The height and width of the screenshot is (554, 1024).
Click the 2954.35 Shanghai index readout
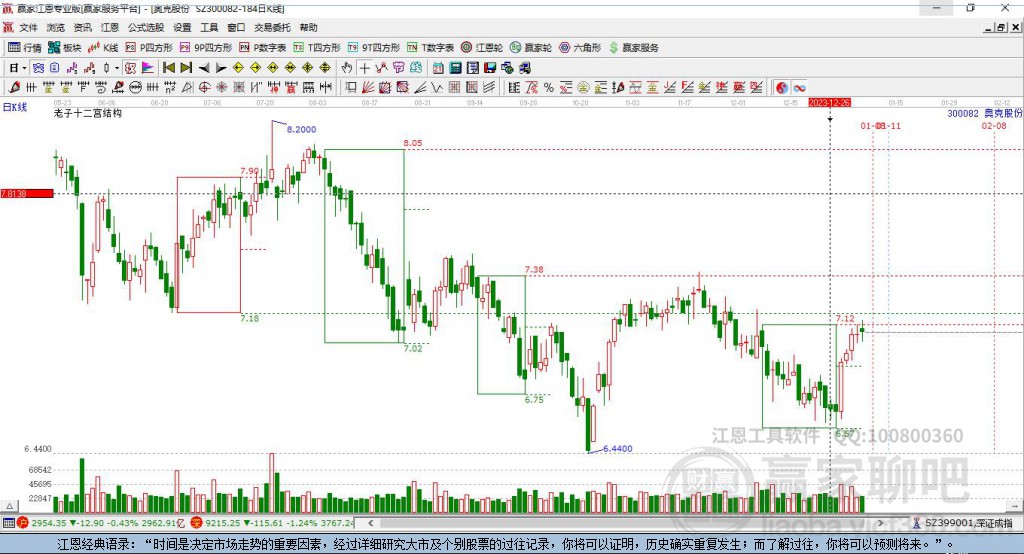click(x=49, y=523)
